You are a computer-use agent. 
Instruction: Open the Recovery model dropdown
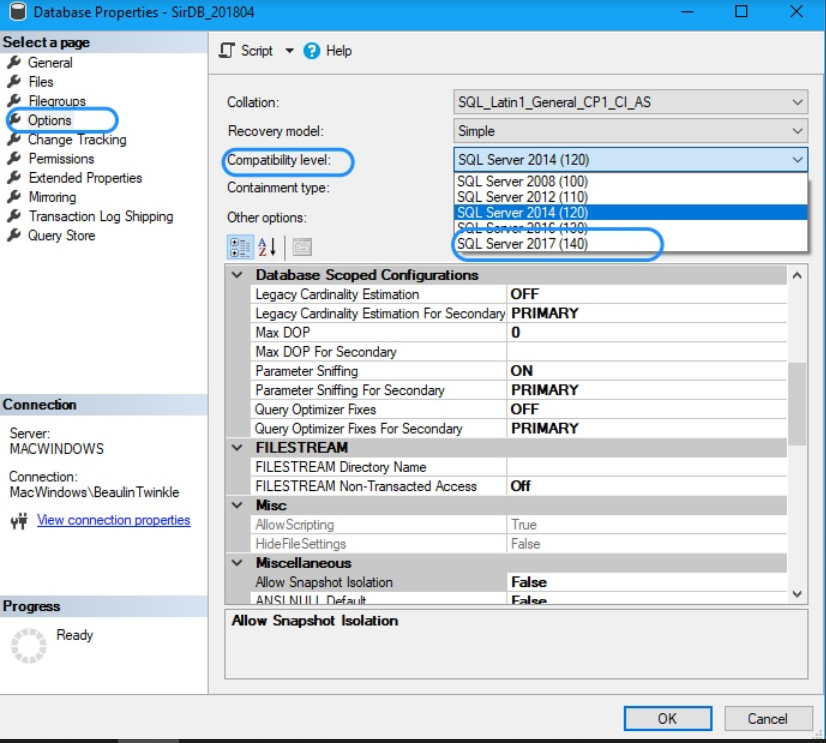(630, 131)
